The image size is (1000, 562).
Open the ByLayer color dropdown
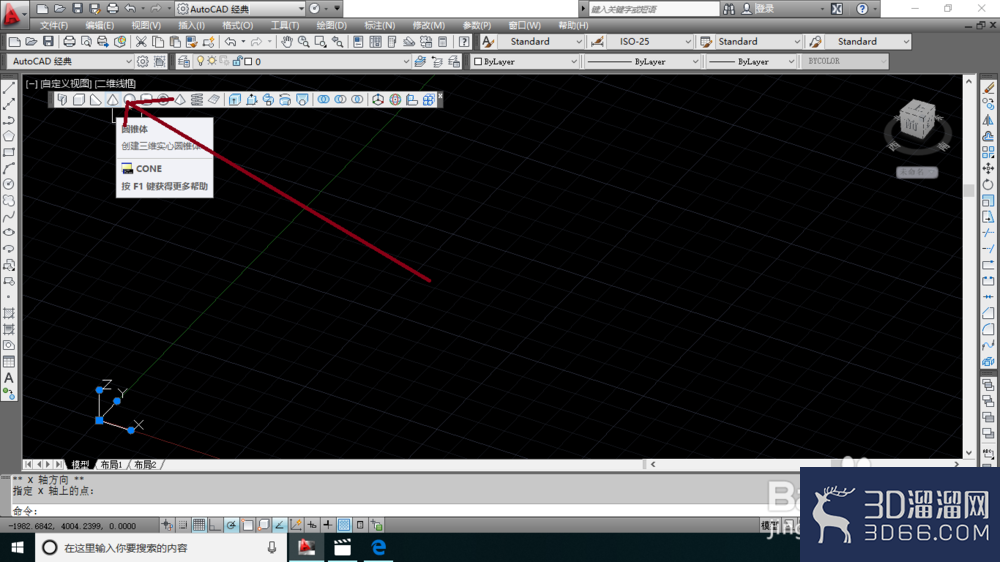[525, 61]
